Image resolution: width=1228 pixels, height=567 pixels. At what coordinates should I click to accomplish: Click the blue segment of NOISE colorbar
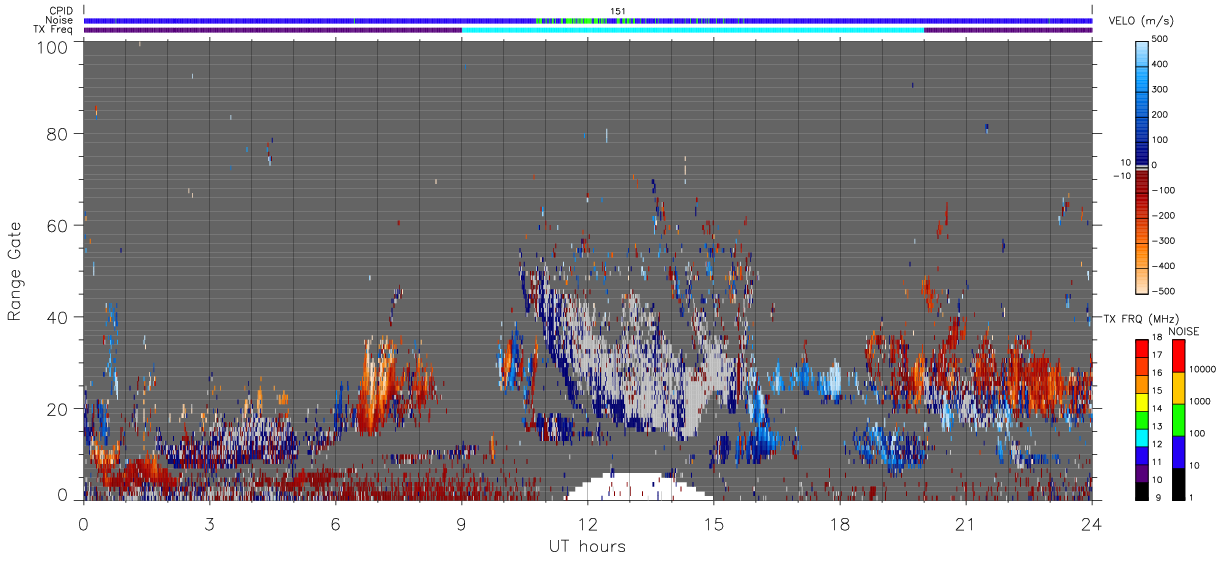[1177, 452]
